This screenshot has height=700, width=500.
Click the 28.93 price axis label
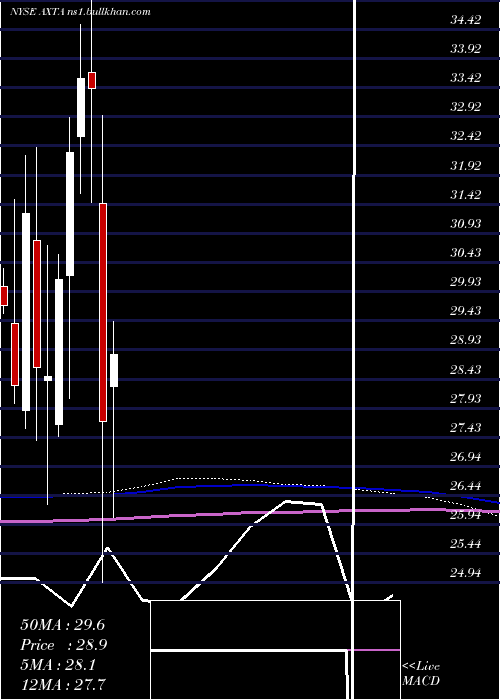(x=466, y=340)
